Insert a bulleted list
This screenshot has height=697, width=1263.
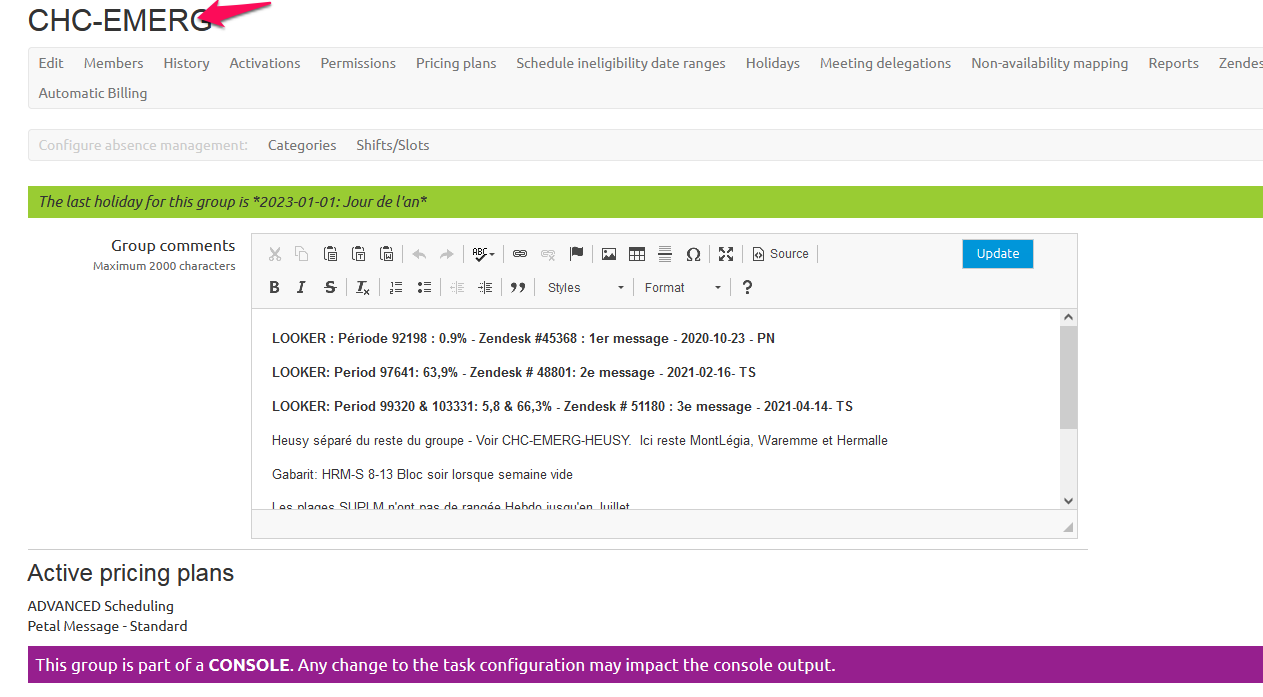(424, 288)
